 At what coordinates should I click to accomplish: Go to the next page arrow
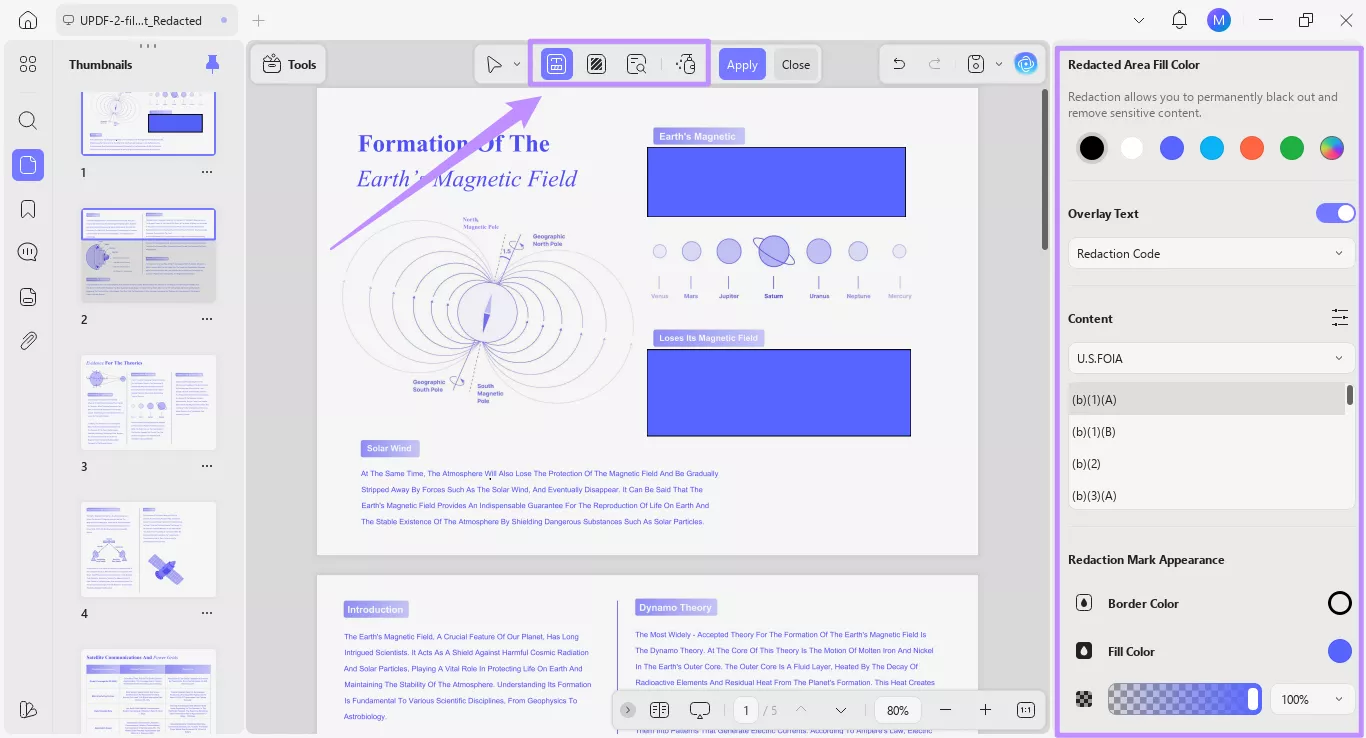[x=841, y=710]
